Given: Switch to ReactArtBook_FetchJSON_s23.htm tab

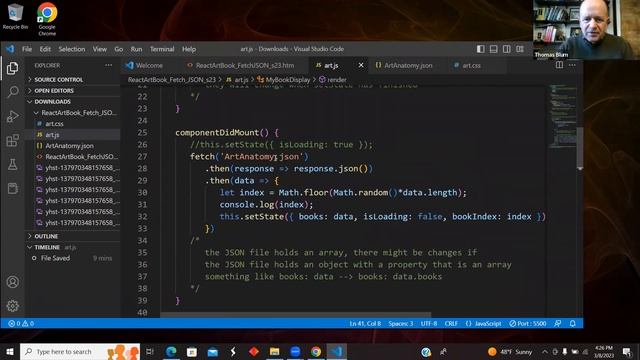Looking at the screenshot, I should click(244, 65).
